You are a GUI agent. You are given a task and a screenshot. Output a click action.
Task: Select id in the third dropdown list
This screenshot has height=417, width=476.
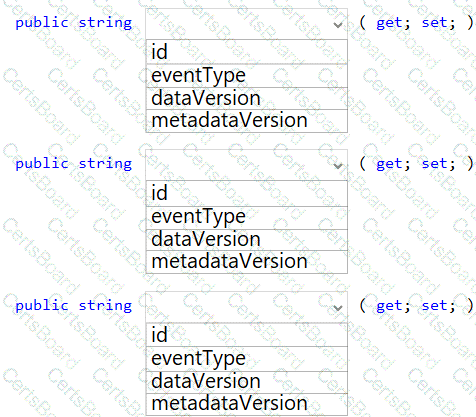click(x=247, y=334)
